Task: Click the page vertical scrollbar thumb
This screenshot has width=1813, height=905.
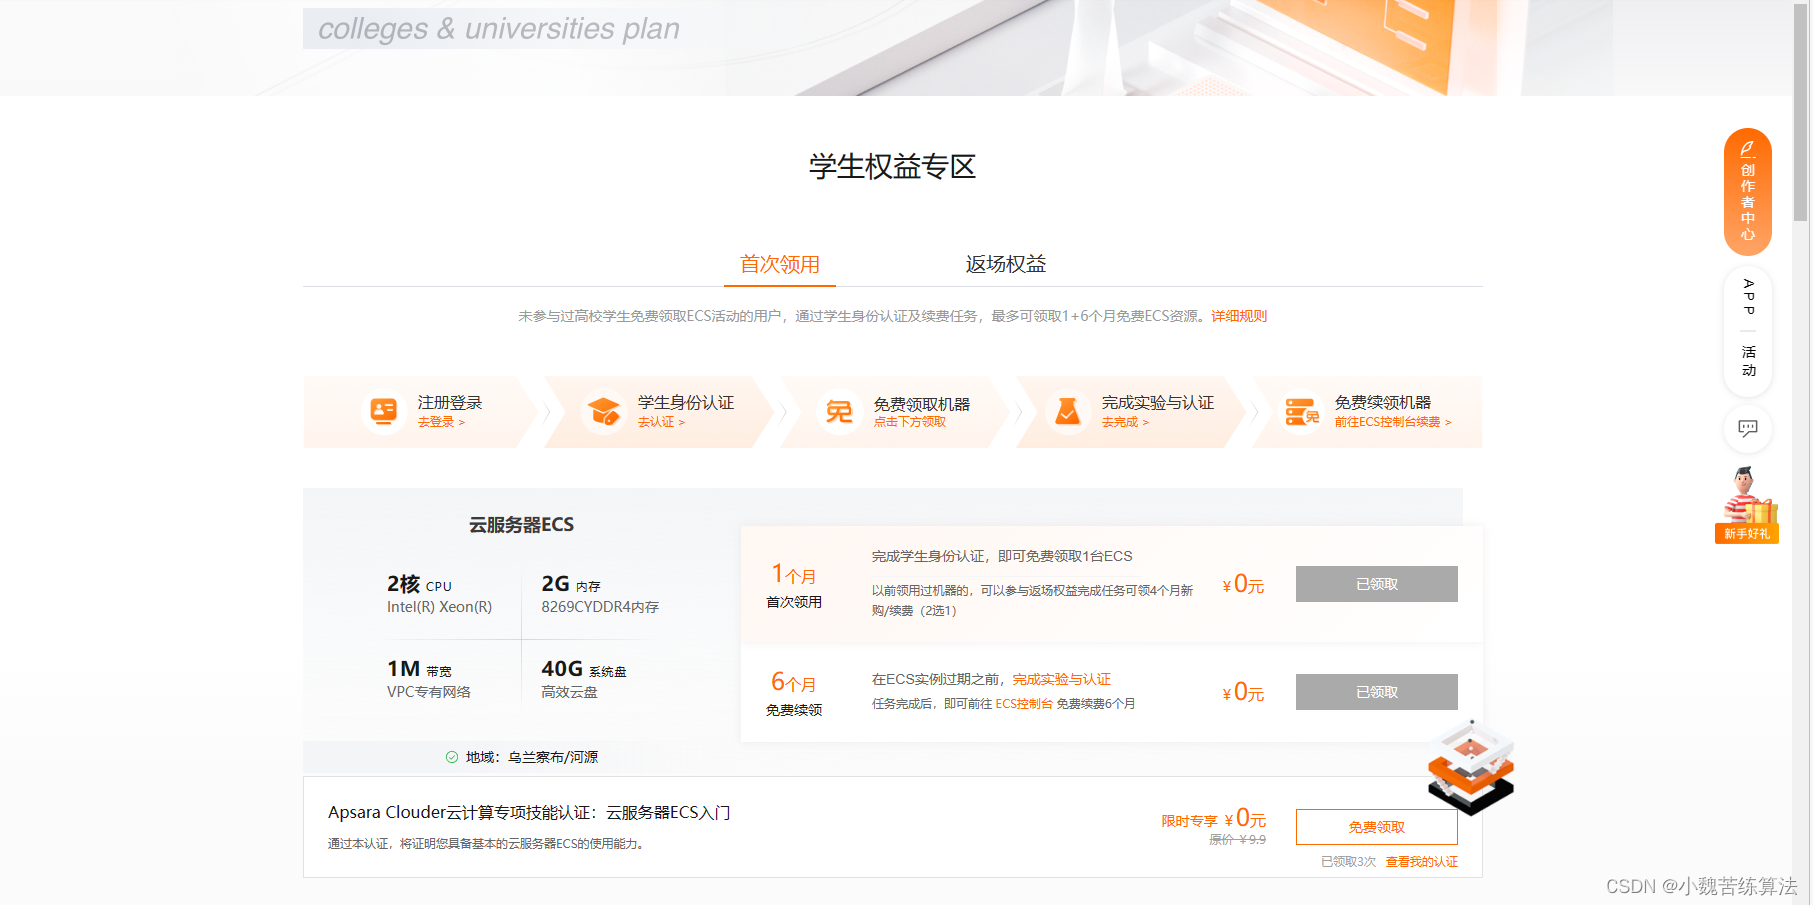Action: tap(1800, 112)
